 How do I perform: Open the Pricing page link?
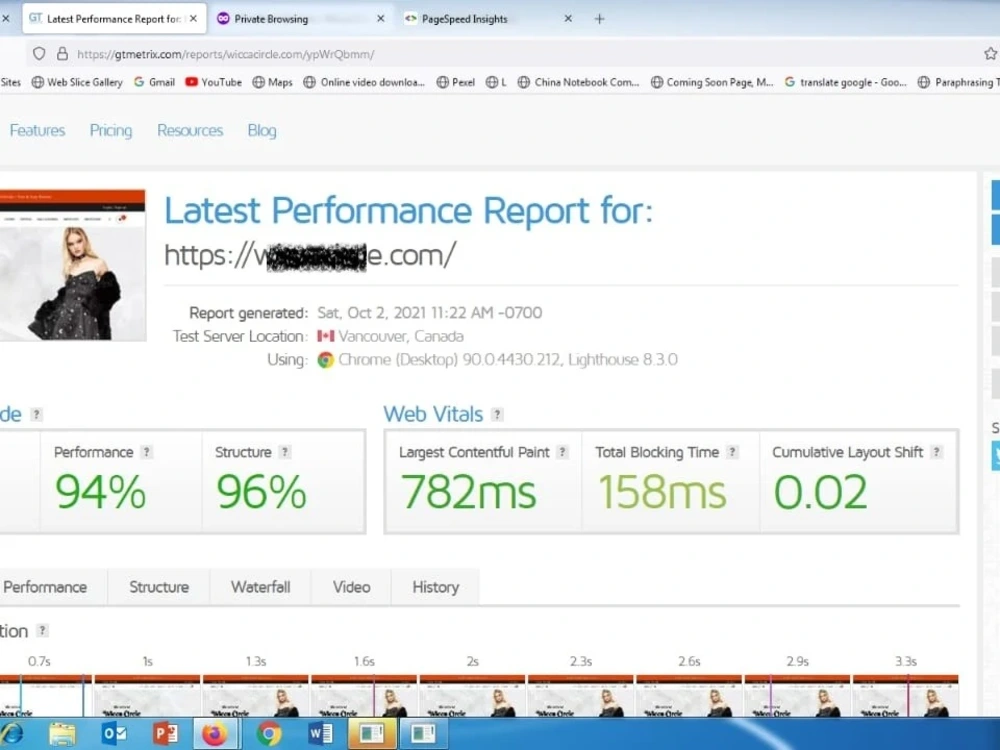111,131
